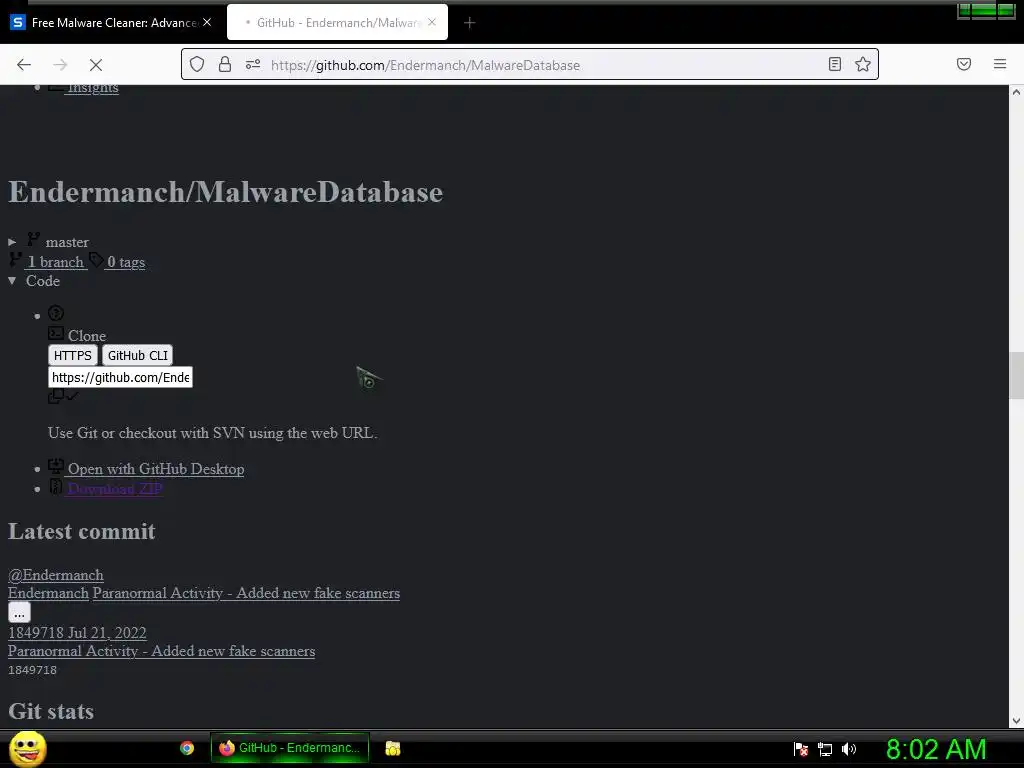Click the GitHub Desktop download icon
This screenshot has width=1024, height=768.
click(56, 466)
